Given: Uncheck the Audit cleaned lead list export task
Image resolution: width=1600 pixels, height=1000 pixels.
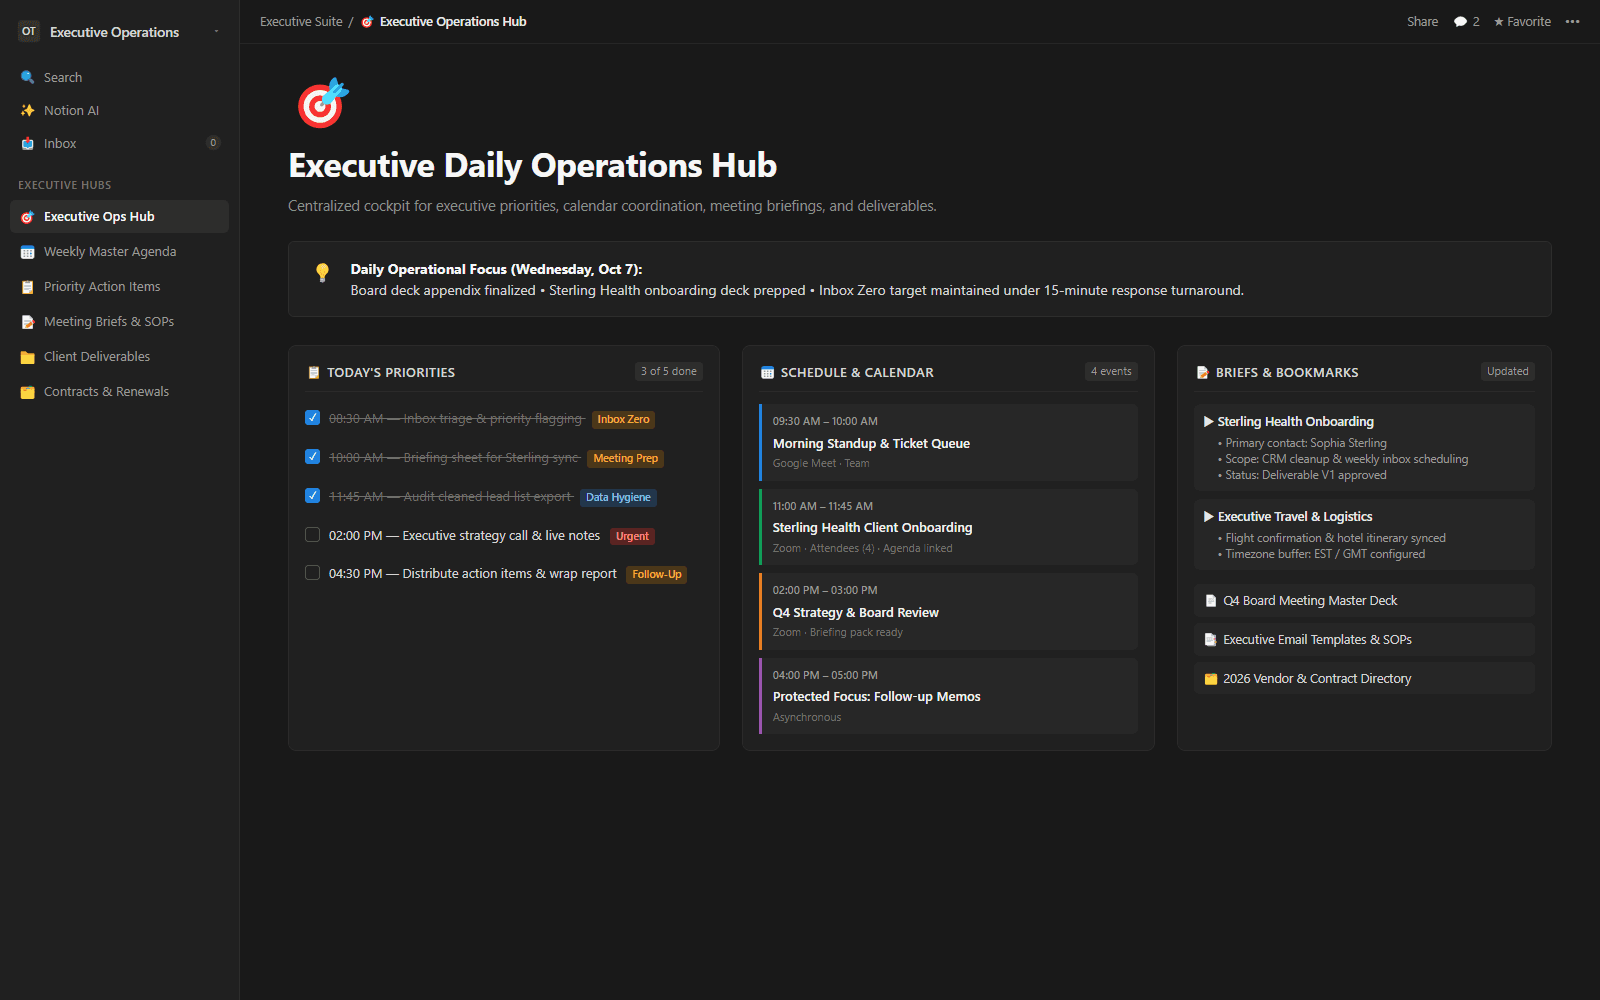Looking at the screenshot, I should (312, 496).
